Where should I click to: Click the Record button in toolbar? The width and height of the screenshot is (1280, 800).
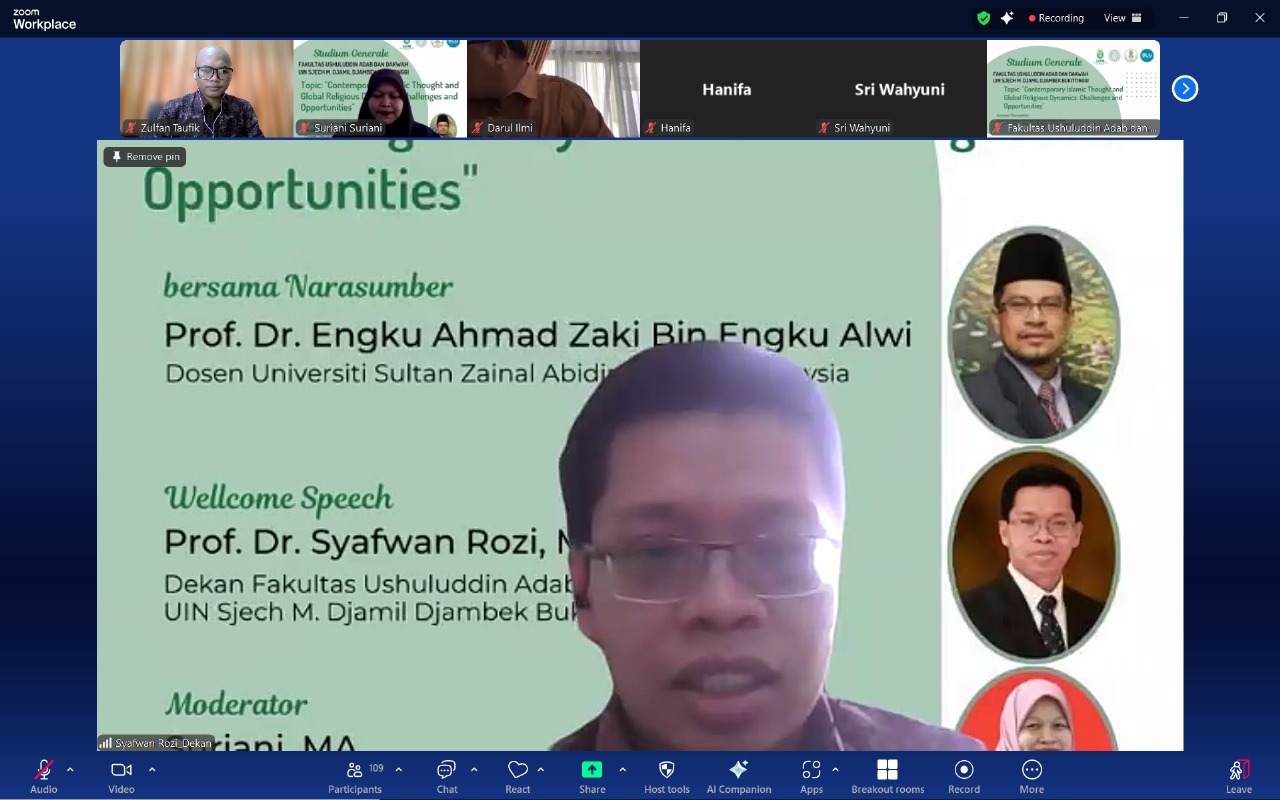click(x=964, y=776)
